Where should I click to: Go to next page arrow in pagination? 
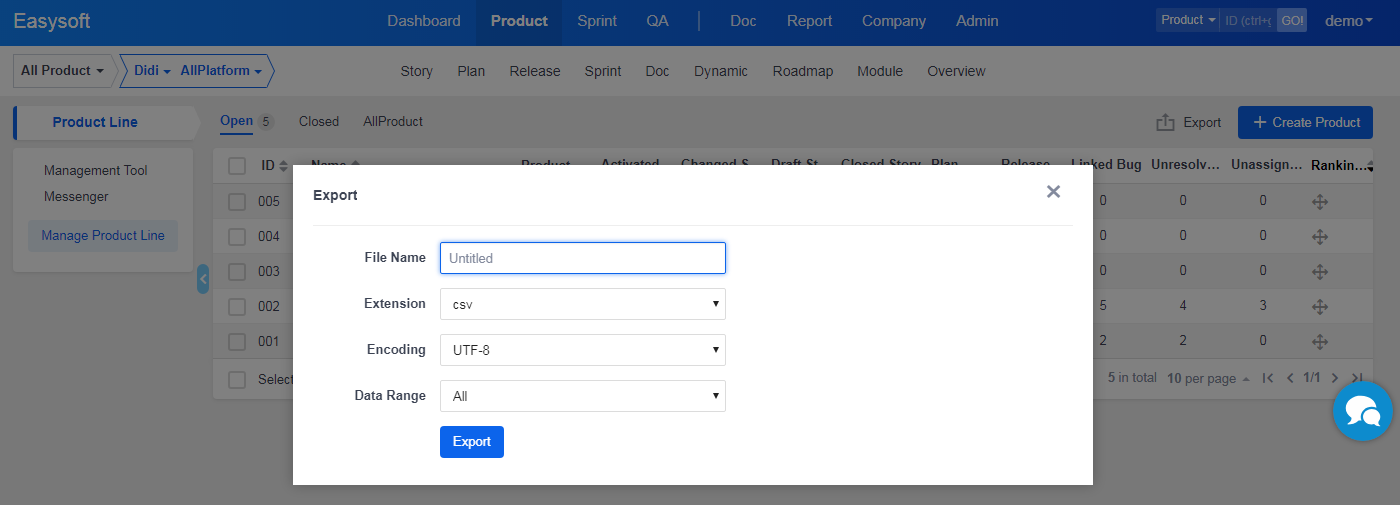coord(1334,378)
